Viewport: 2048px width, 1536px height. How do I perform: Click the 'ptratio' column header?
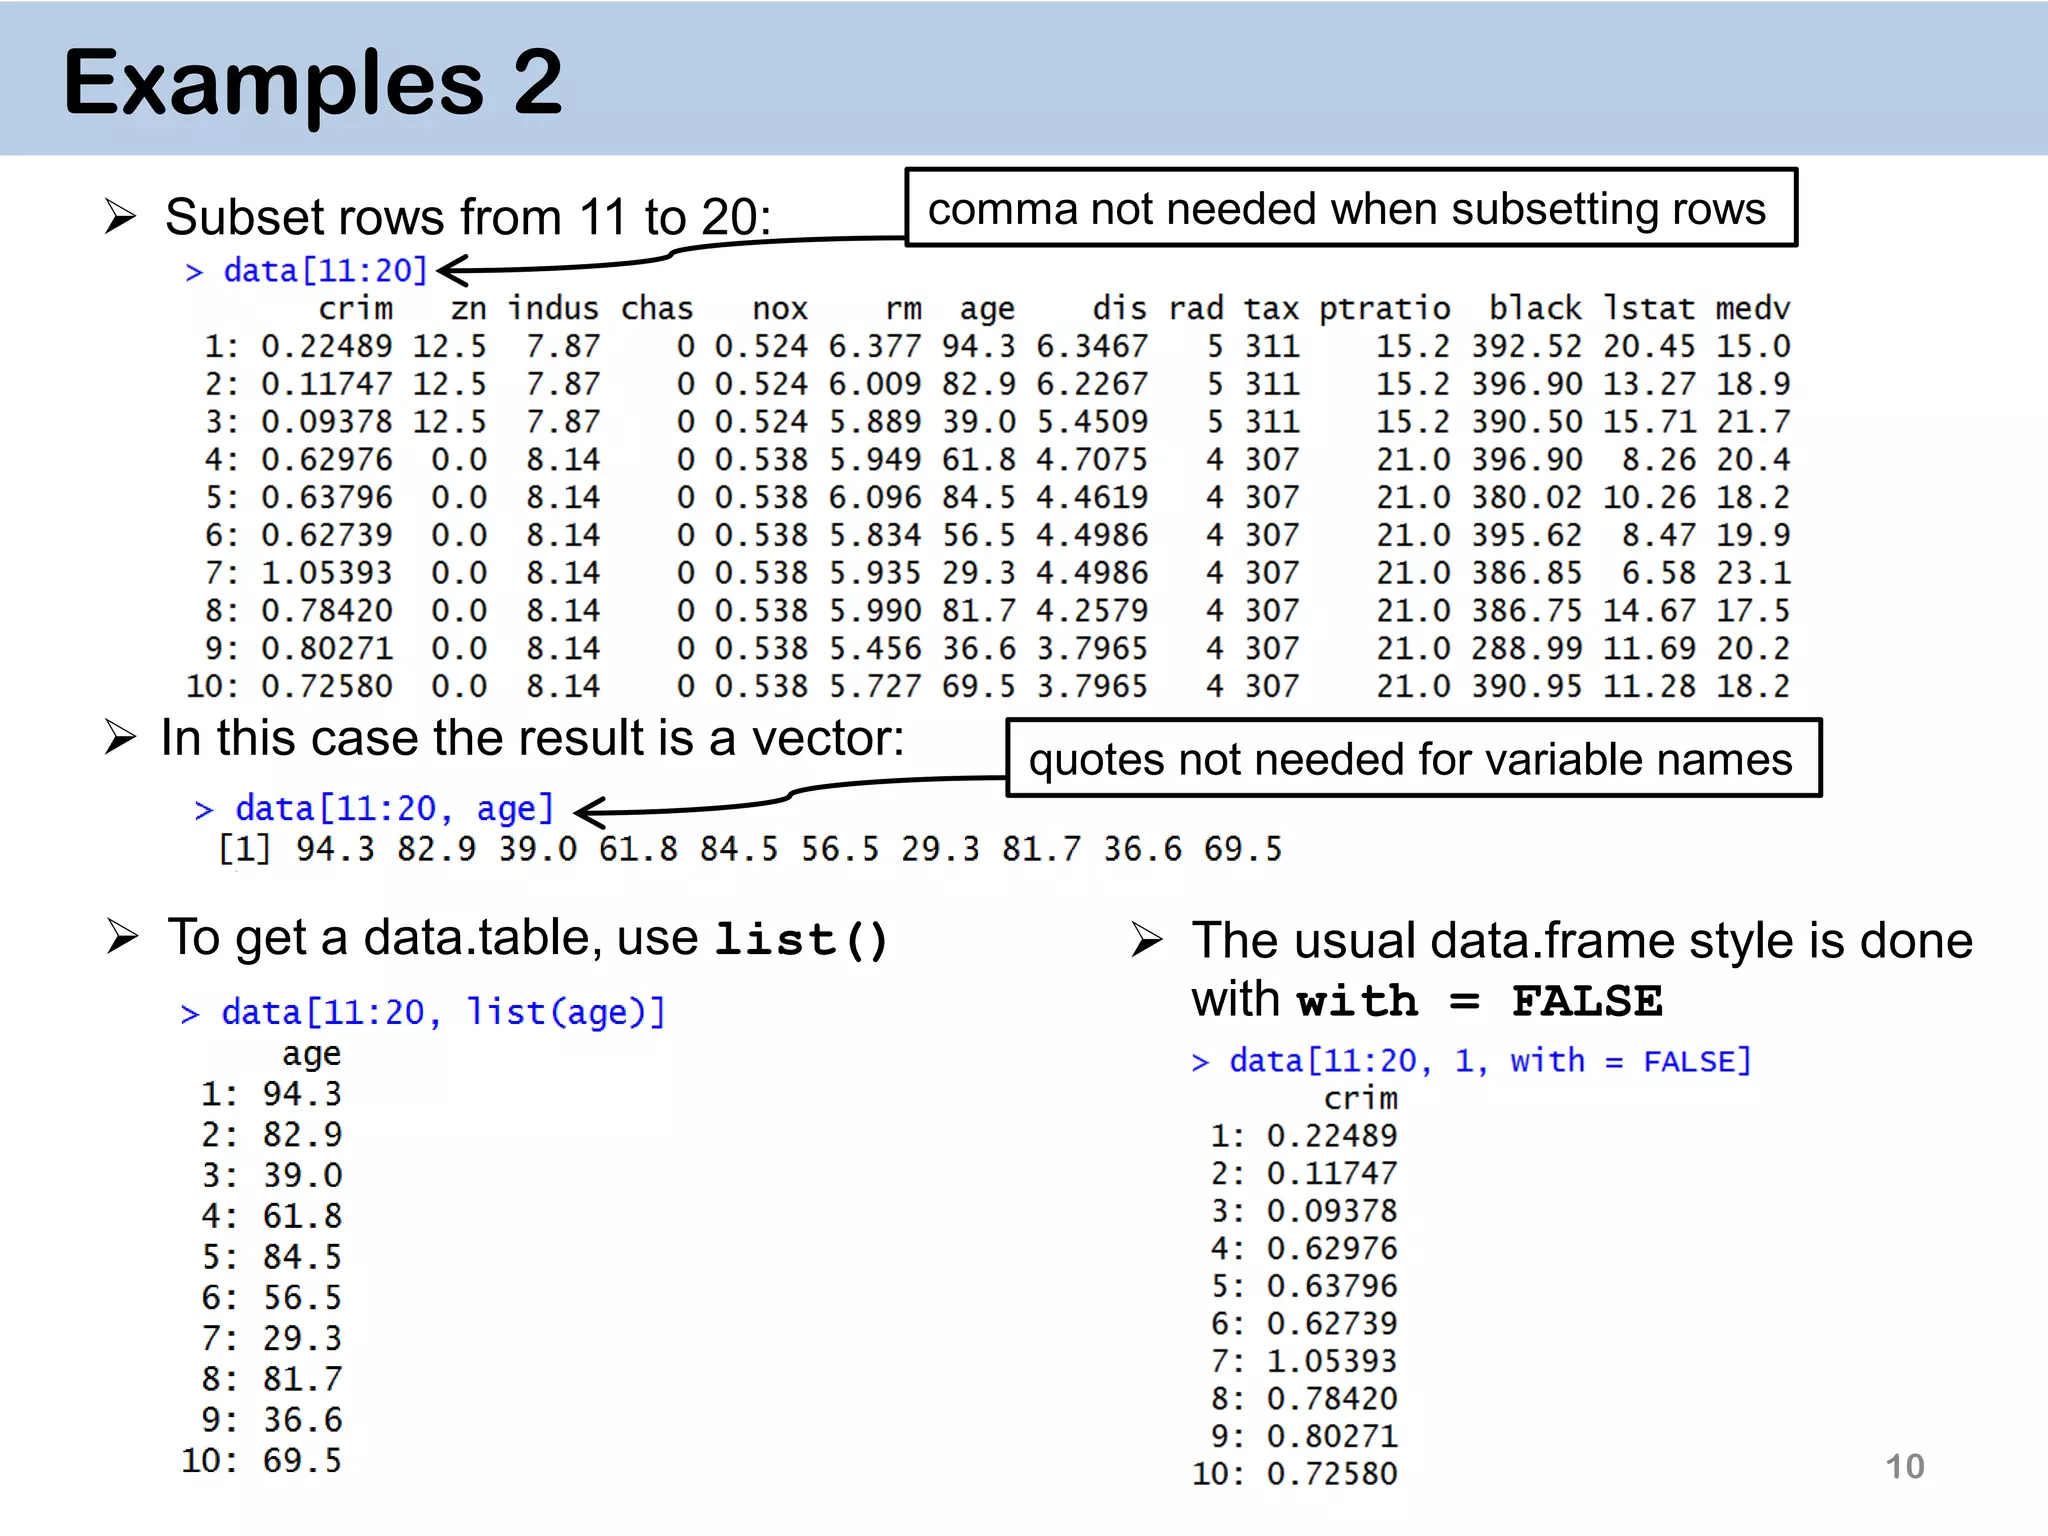(1385, 309)
